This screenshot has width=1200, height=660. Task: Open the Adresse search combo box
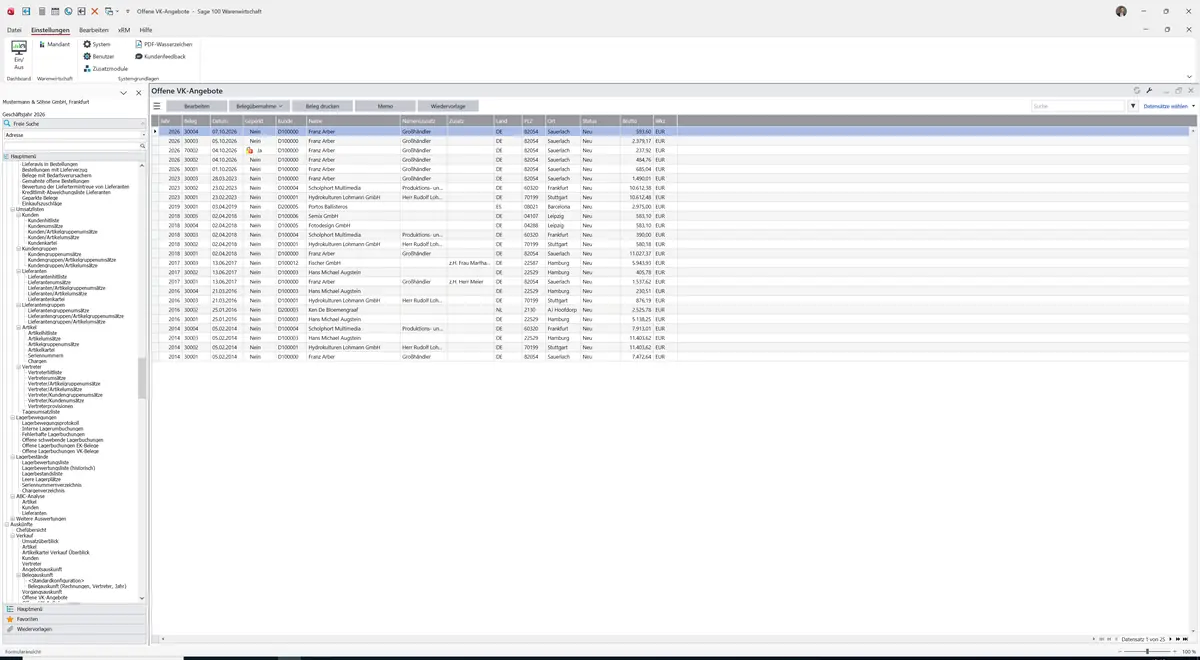[x=75, y=134]
